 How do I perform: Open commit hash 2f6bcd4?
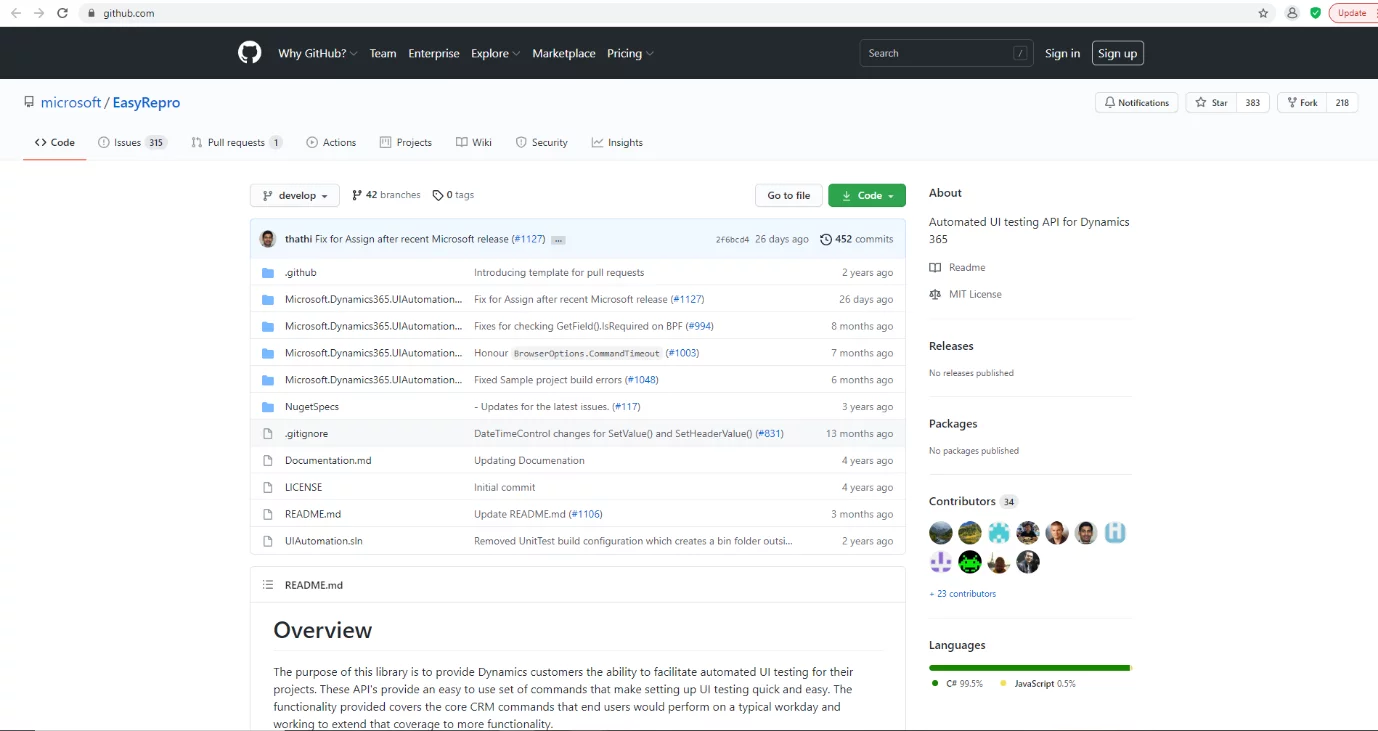(x=732, y=240)
